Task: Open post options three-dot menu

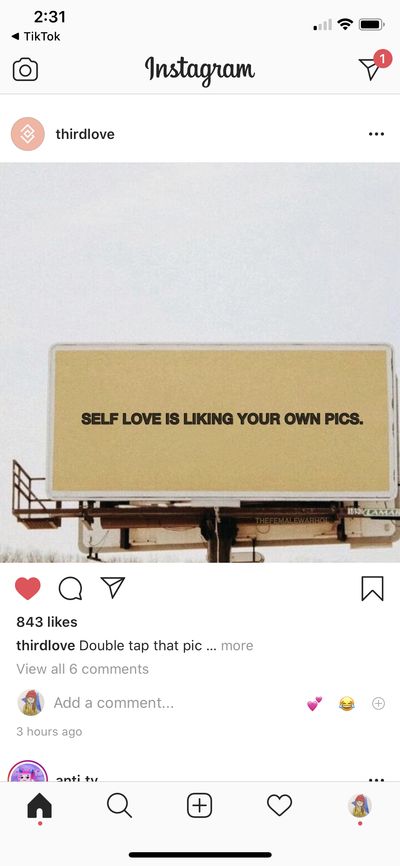Action: [x=376, y=134]
